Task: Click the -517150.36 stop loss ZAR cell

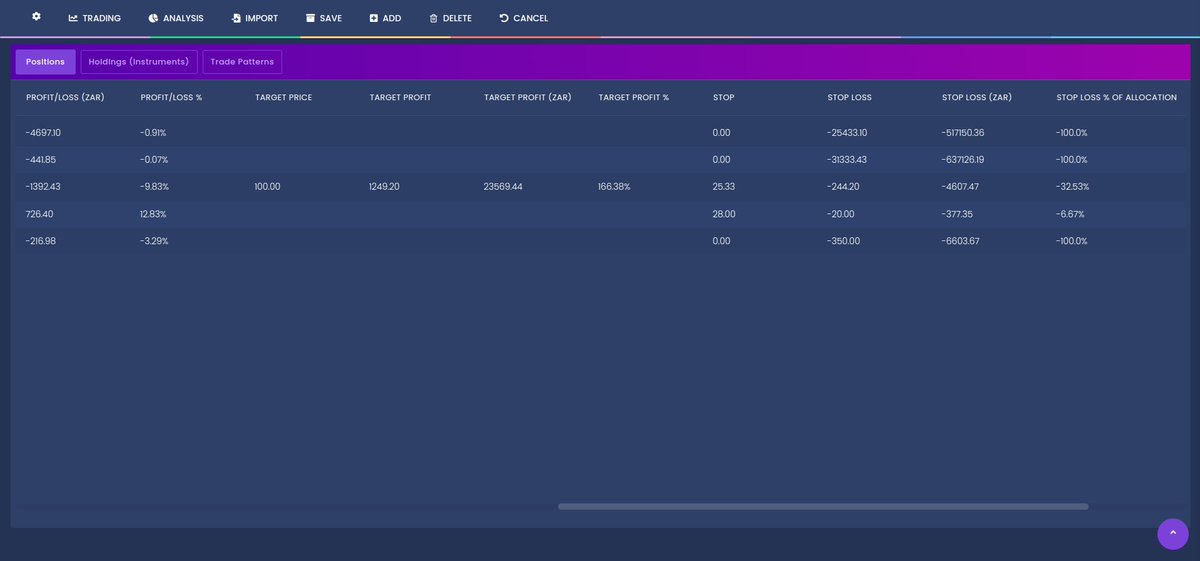Action: pyautogui.click(x=963, y=133)
